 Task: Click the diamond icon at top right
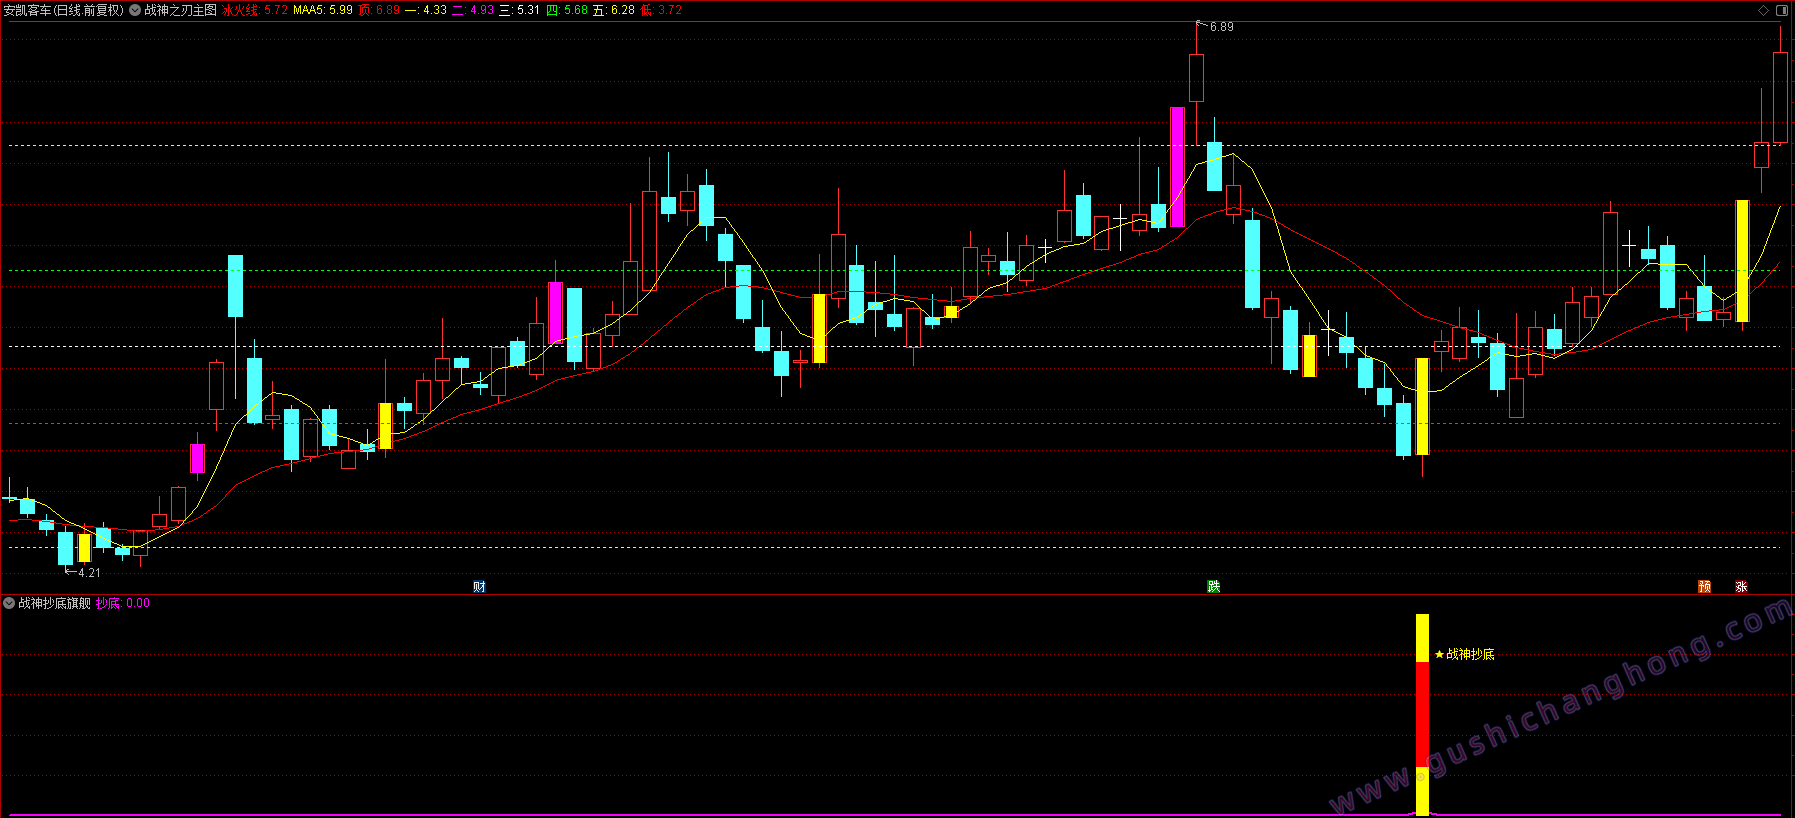(1763, 10)
